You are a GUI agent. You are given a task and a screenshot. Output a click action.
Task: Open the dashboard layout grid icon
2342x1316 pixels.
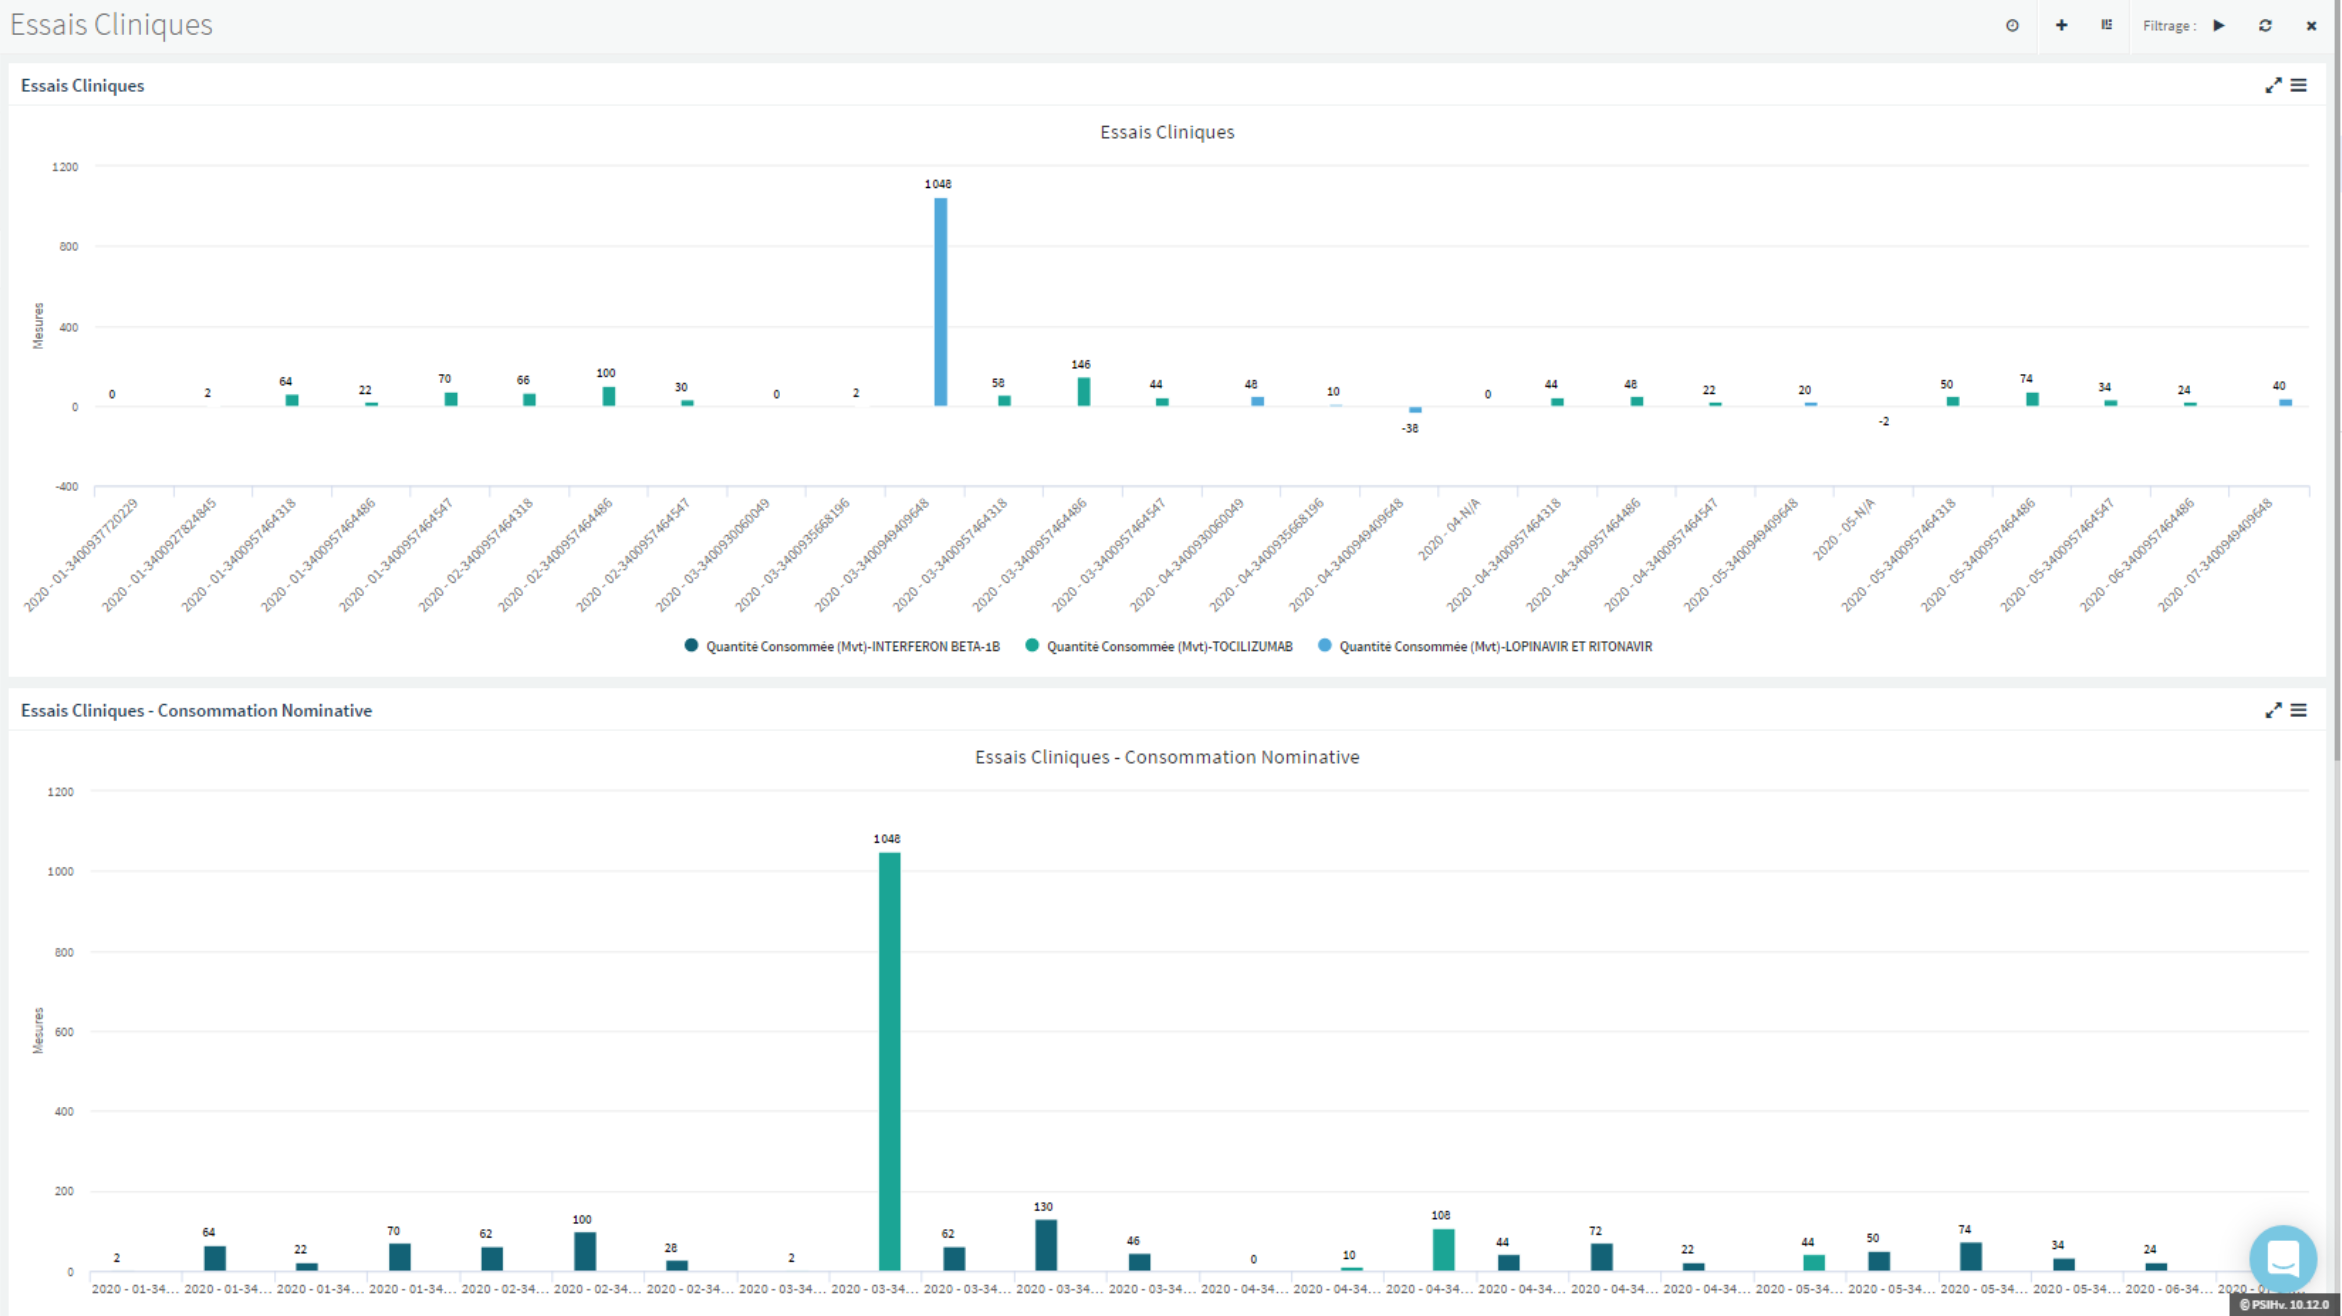click(x=2106, y=26)
